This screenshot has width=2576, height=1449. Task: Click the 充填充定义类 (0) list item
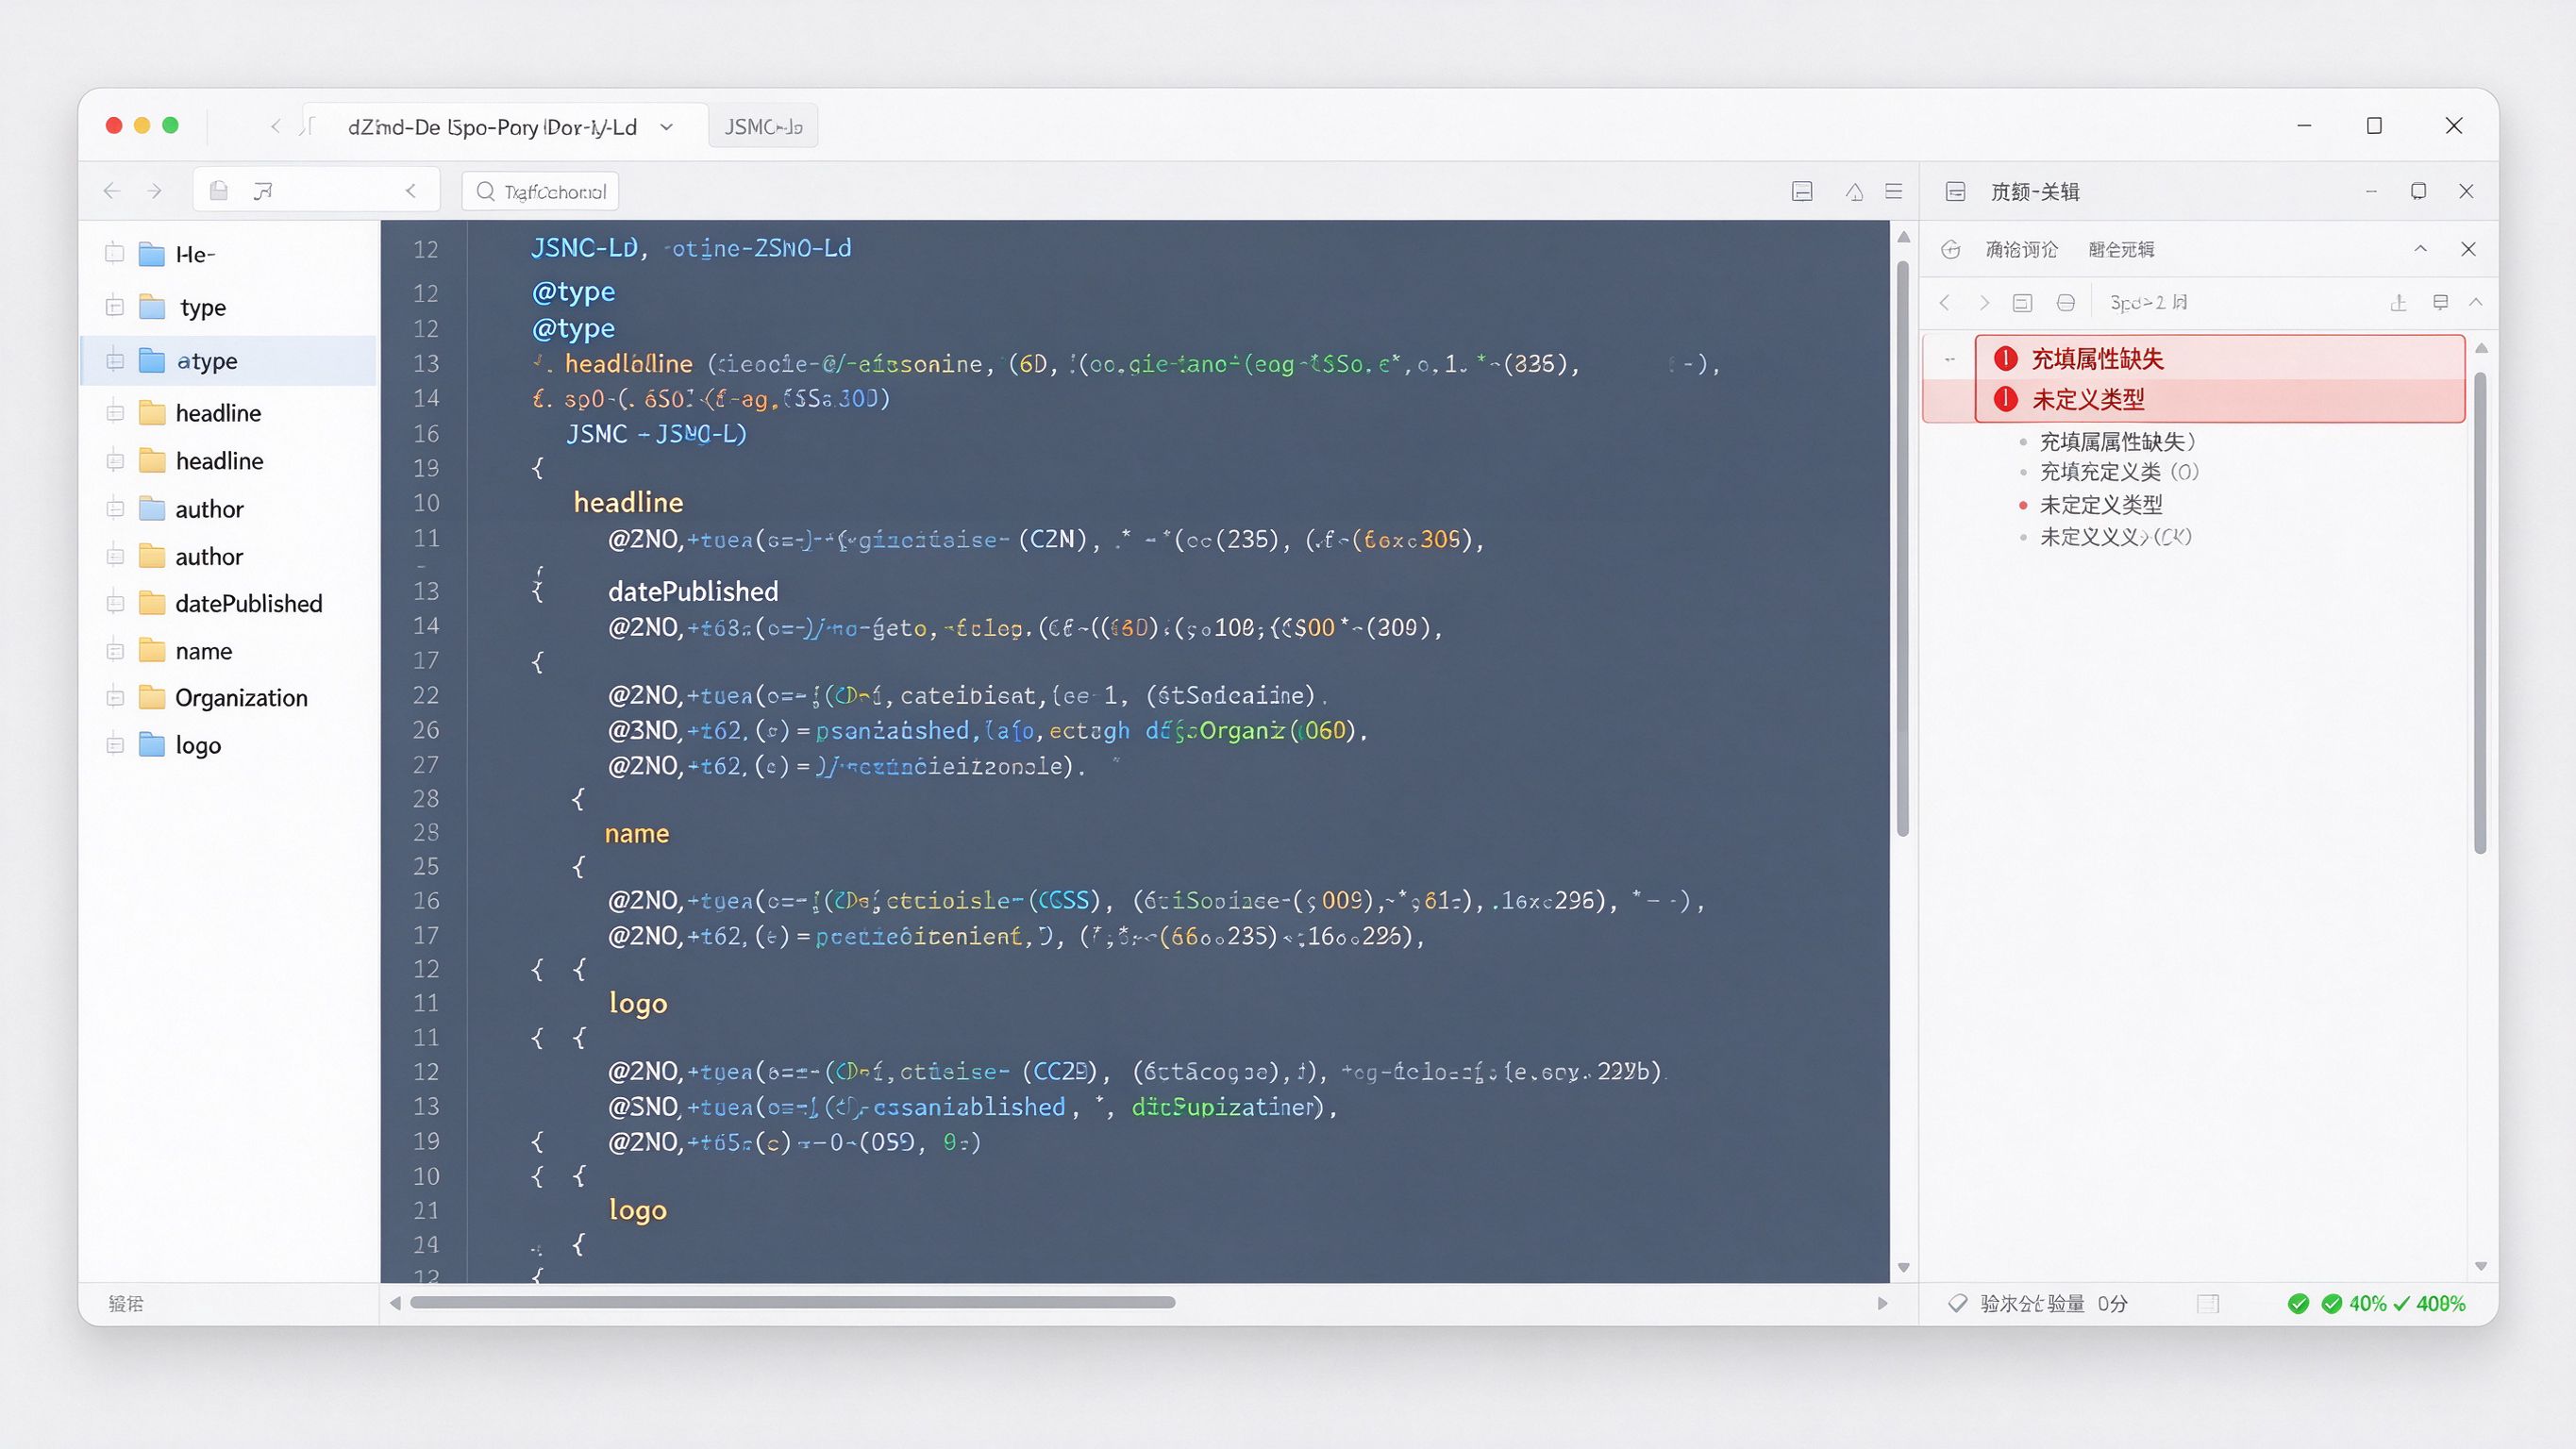click(x=2118, y=472)
